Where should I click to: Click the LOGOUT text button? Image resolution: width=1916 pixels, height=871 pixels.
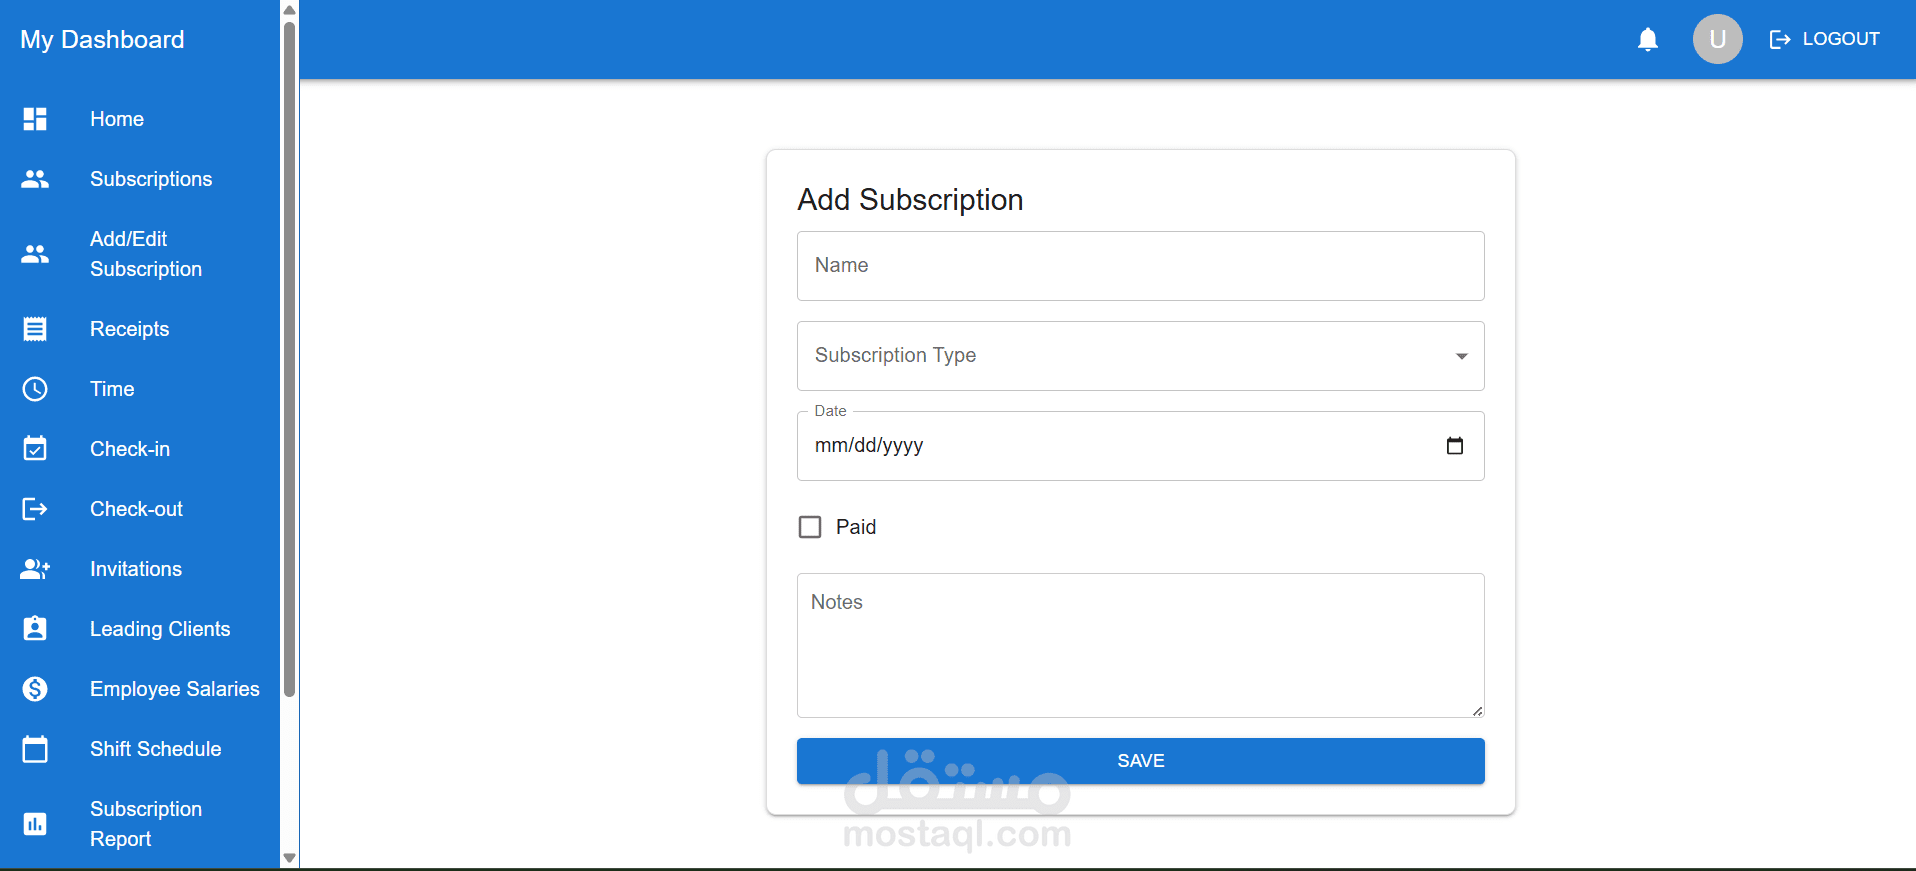[1841, 39]
